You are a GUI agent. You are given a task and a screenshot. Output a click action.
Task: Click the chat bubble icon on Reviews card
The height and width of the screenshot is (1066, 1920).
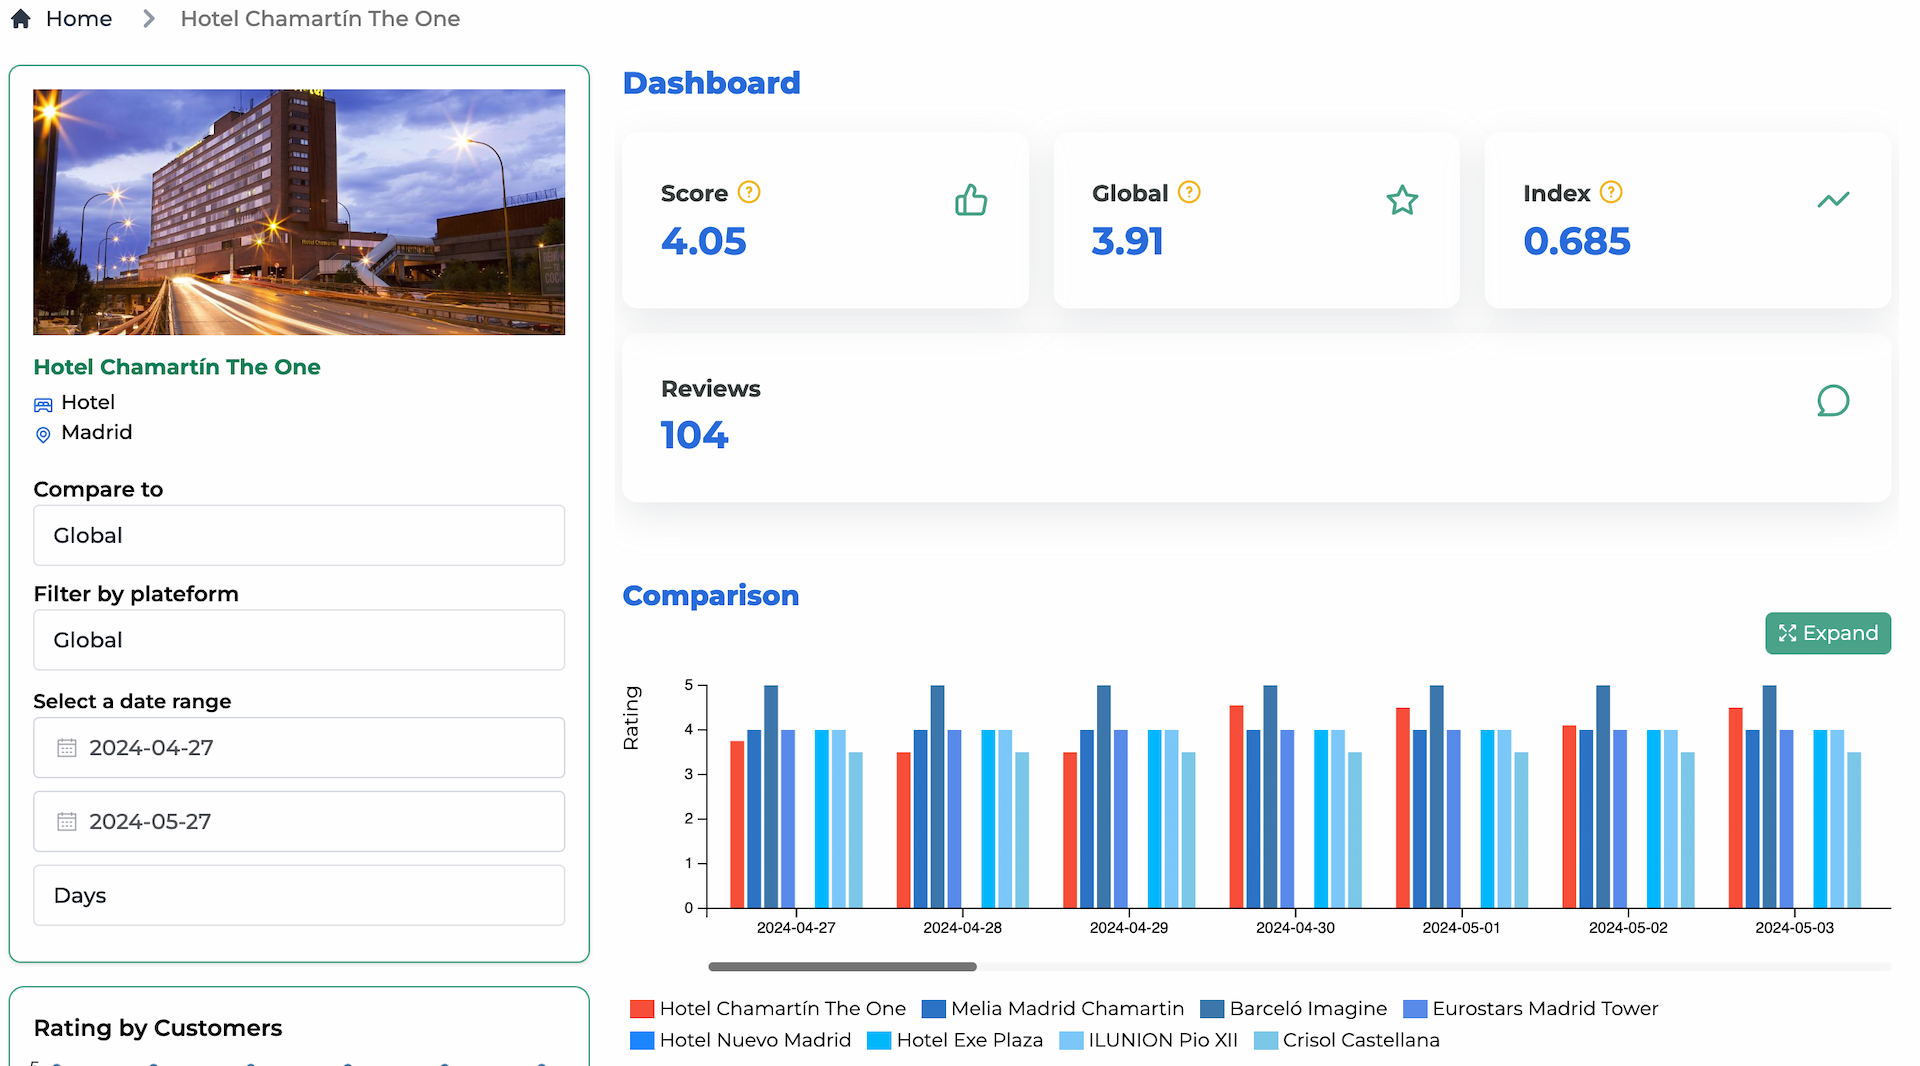pyautogui.click(x=1833, y=401)
